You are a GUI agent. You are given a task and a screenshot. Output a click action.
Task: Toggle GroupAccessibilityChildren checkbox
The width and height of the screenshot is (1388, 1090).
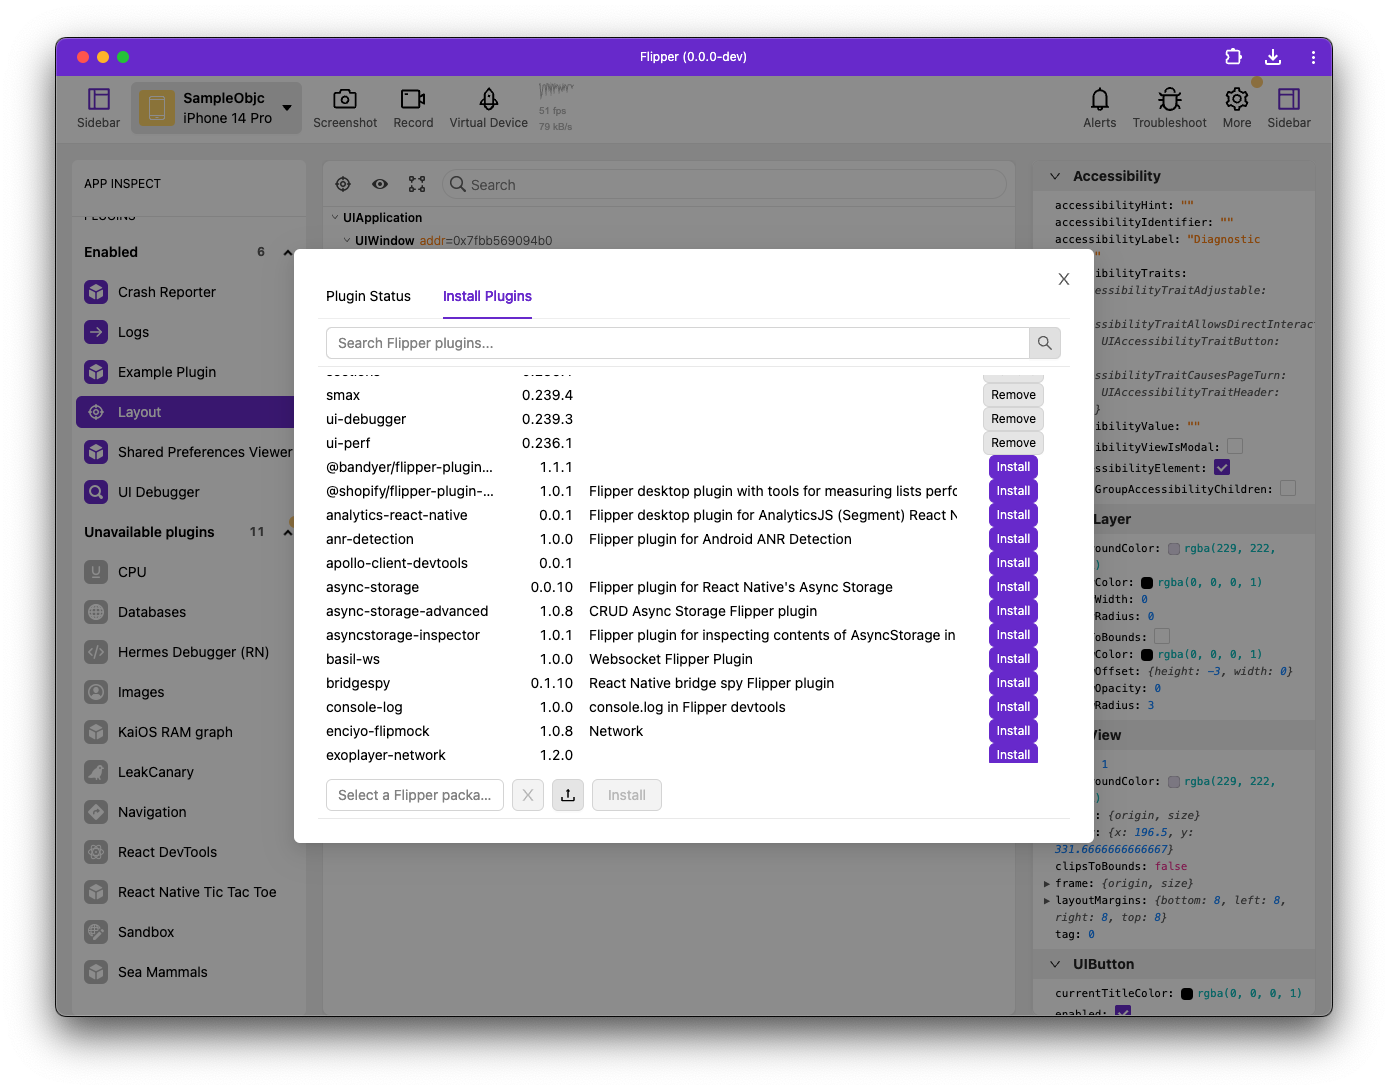1288,488
